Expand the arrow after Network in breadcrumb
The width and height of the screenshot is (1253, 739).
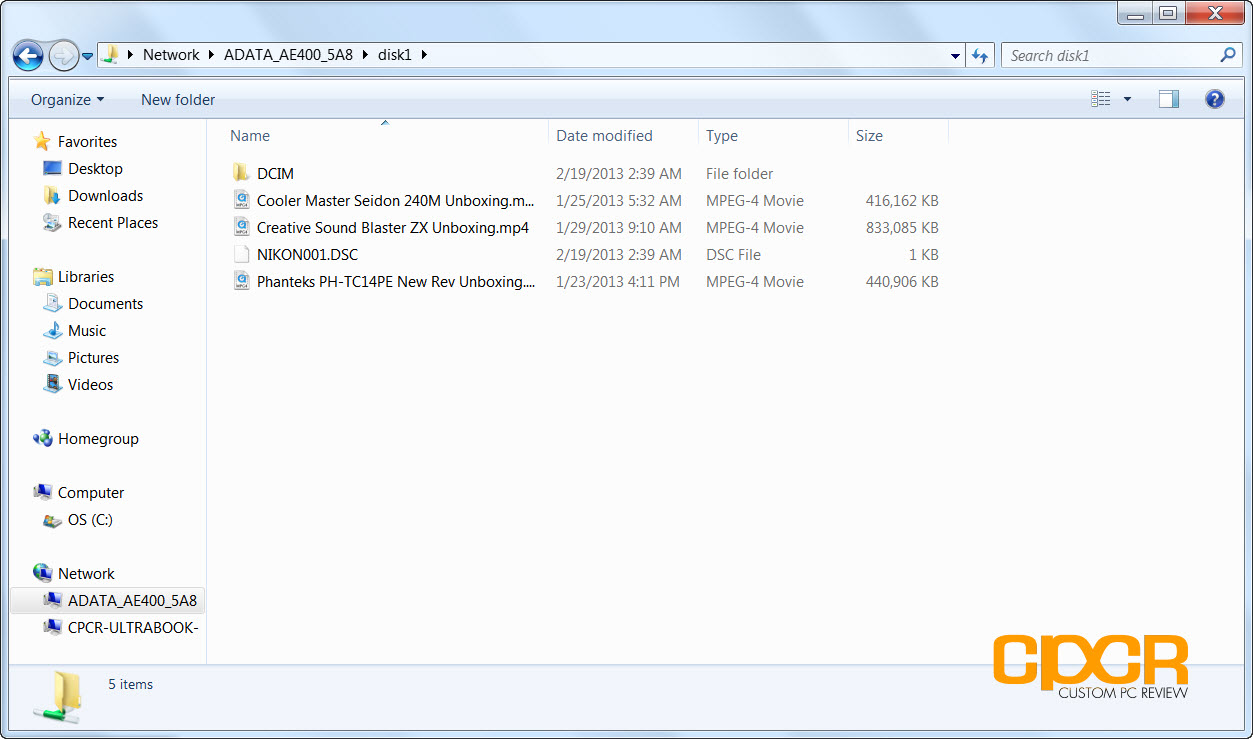pyautogui.click(x=212, y=55)
